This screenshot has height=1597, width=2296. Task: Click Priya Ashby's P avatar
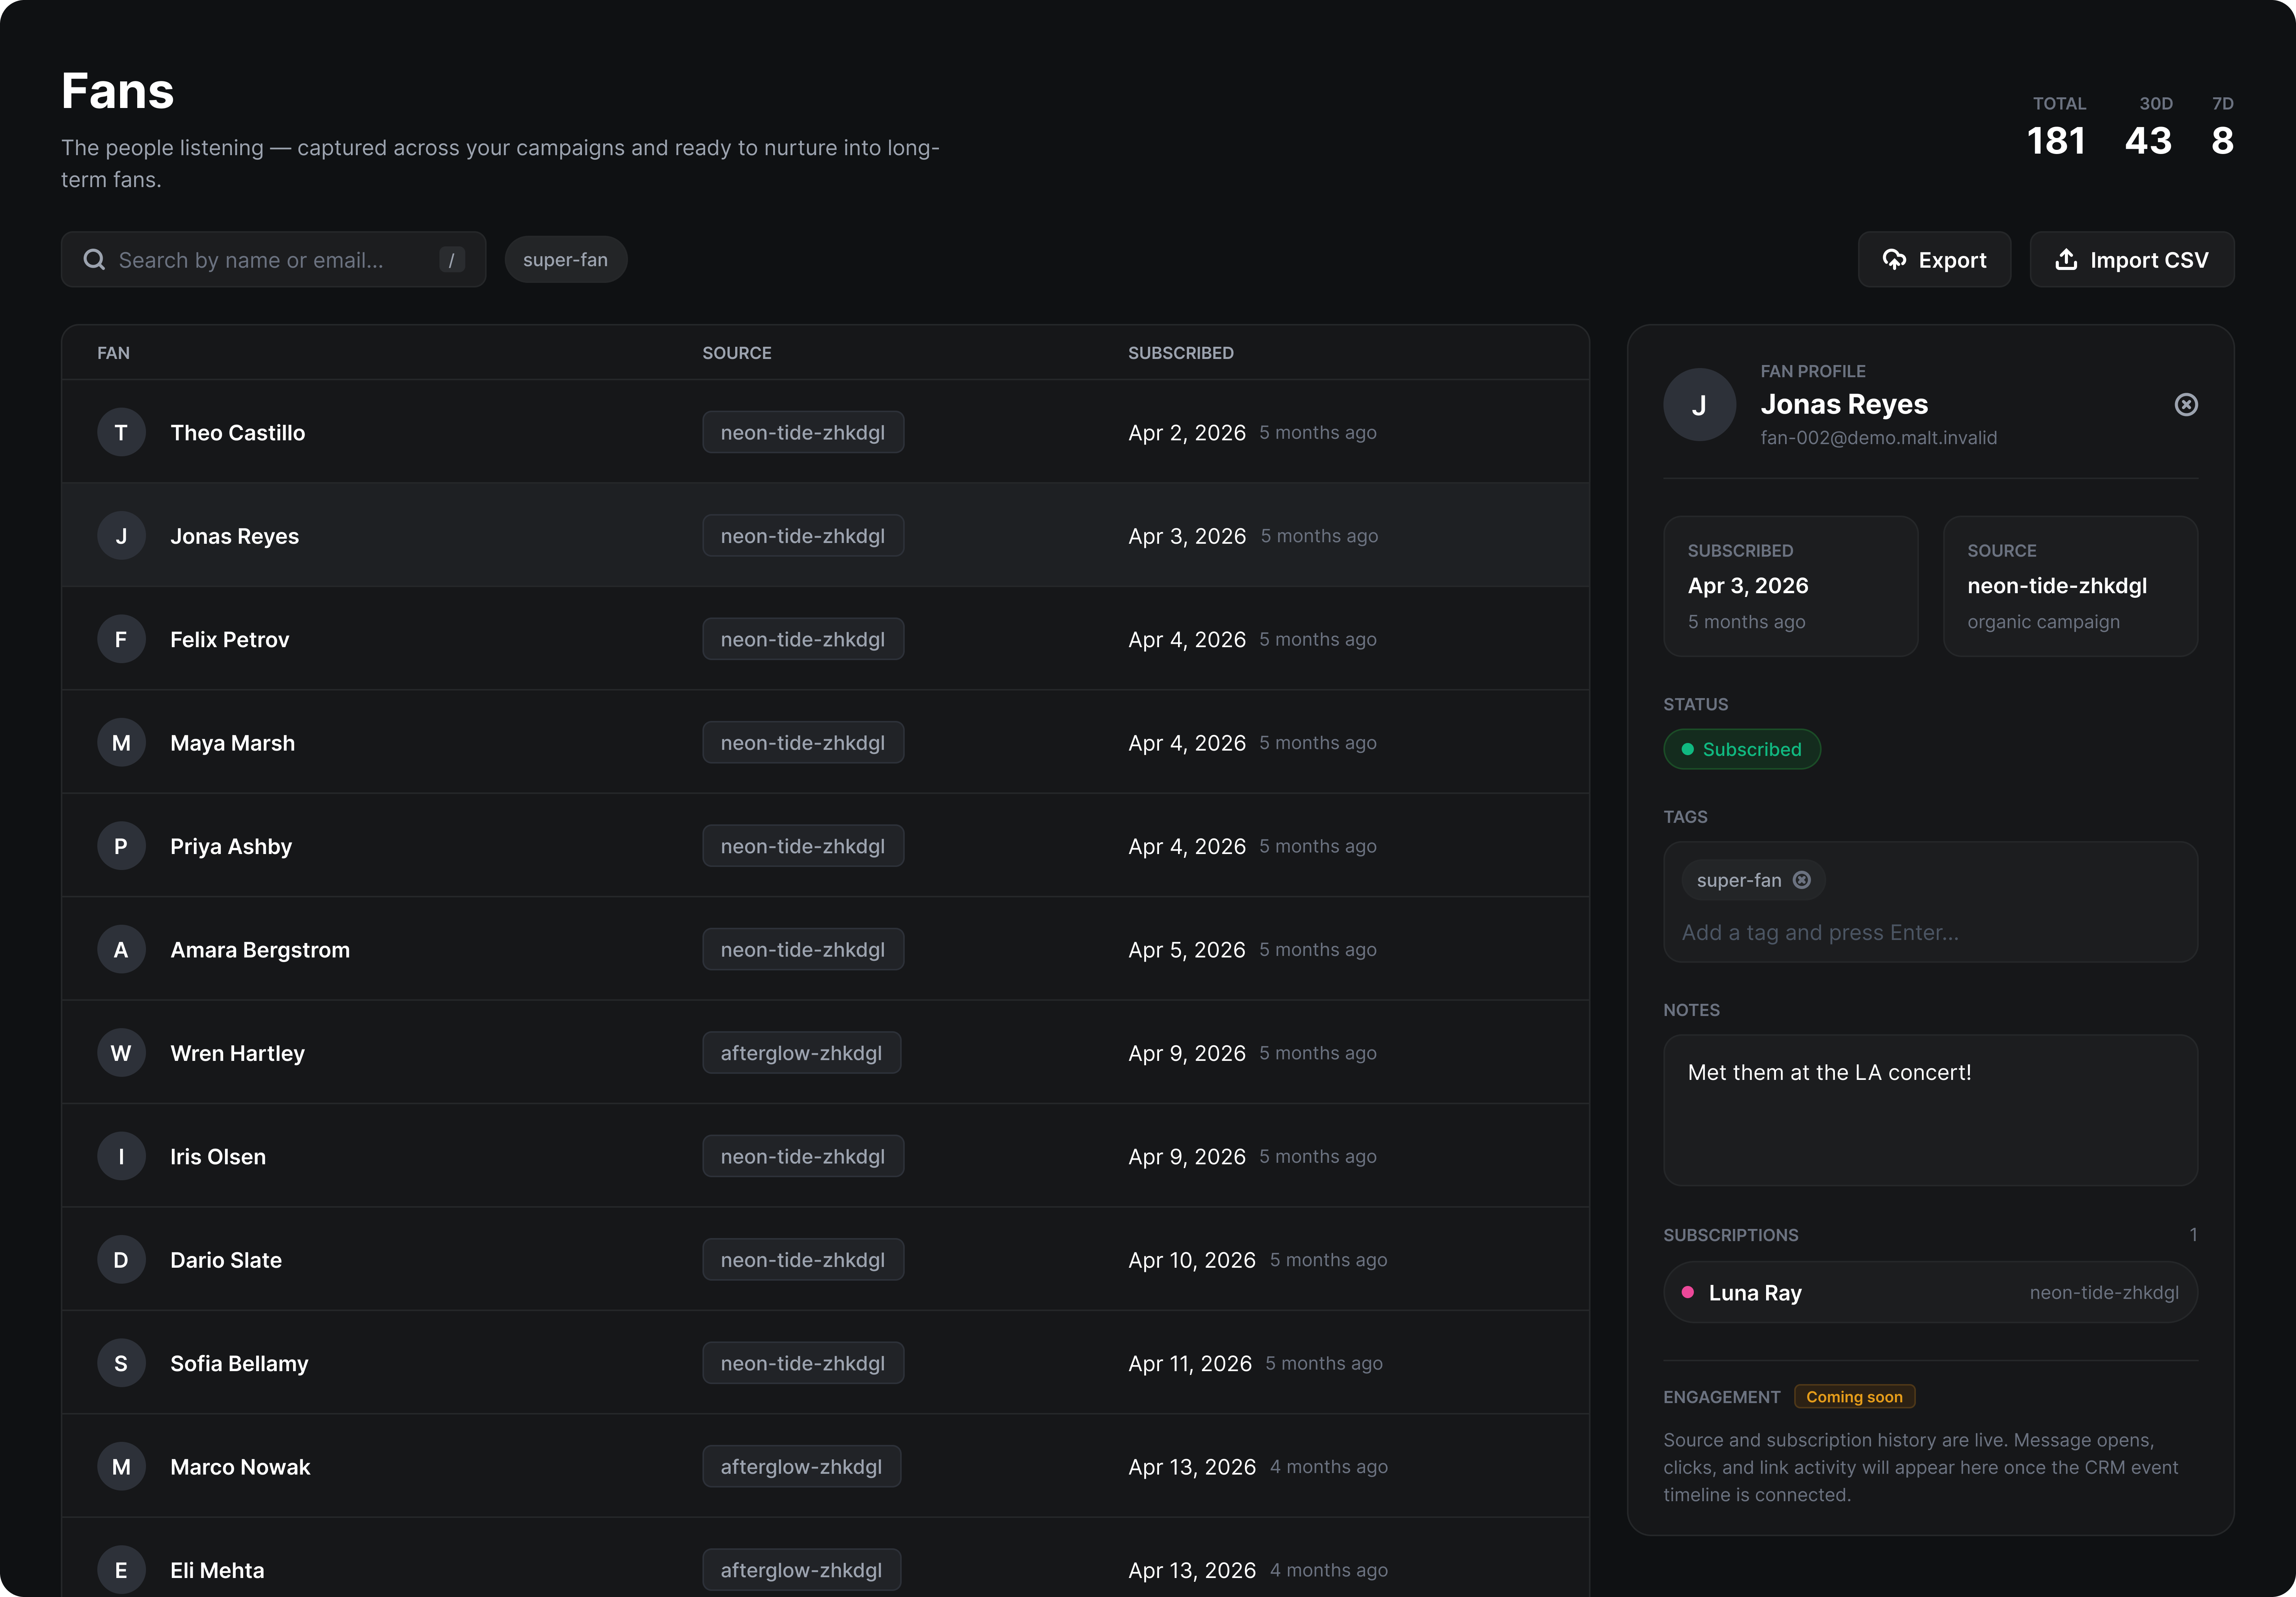[121, 846]
